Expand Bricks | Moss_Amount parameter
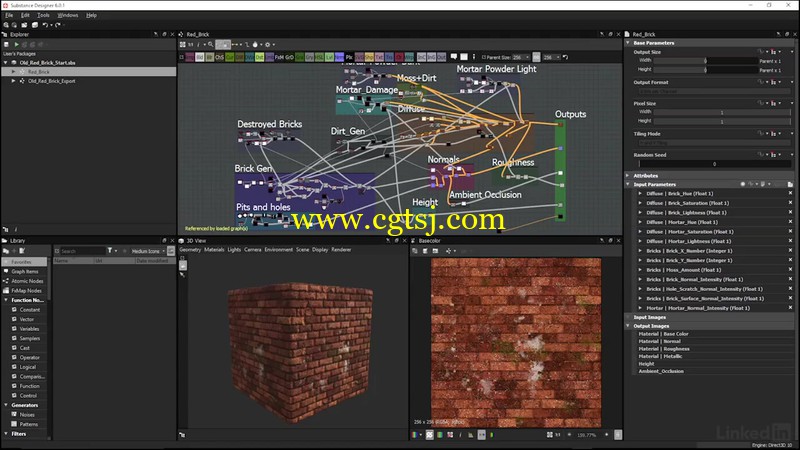The image size is (800, 450). pyautogui.click(x=640, y=270)
